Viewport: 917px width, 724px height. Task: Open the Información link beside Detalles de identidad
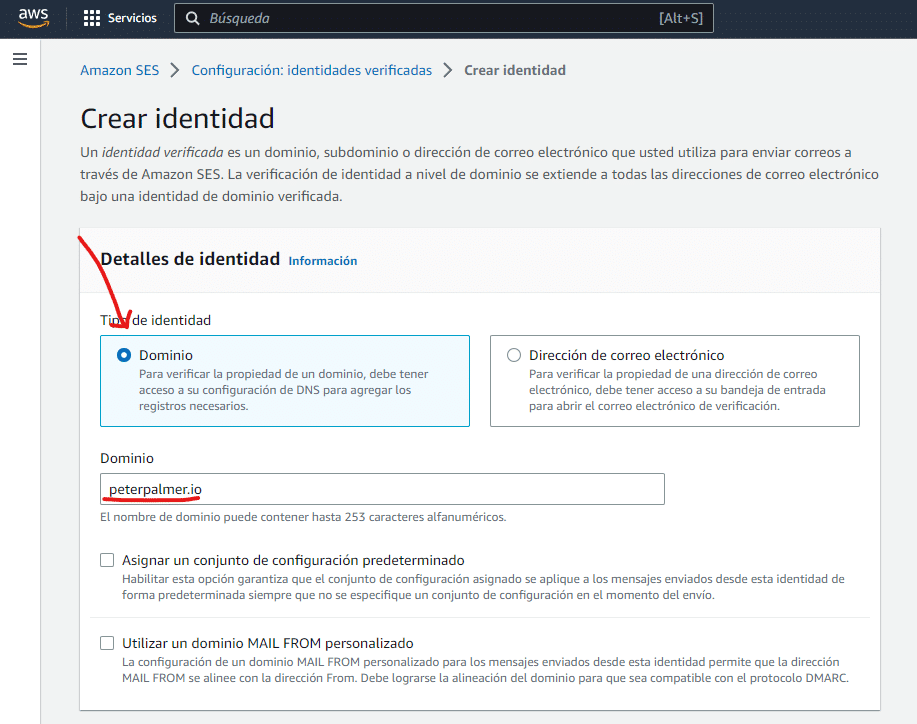(322, 261)
